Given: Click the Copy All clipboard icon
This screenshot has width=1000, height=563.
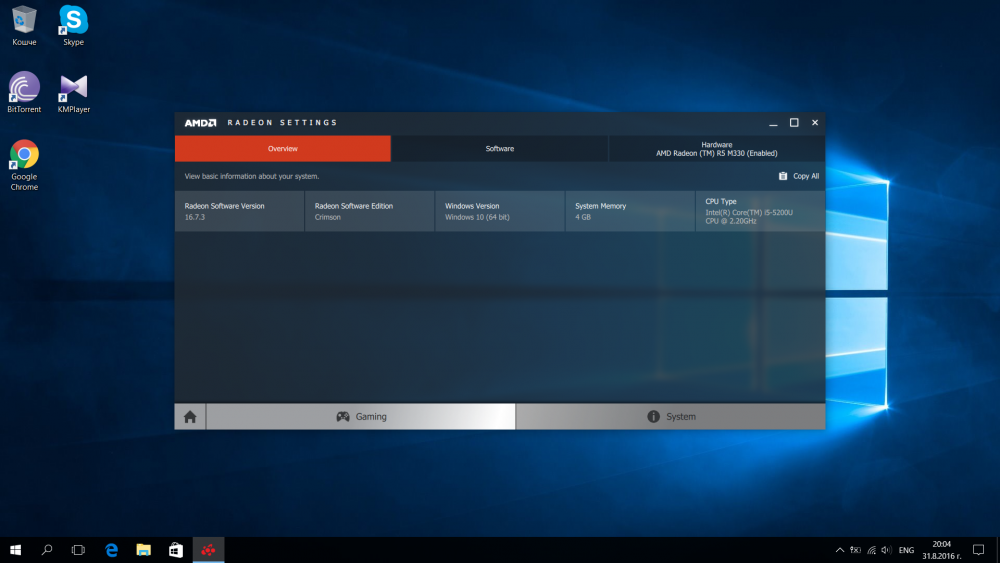Looking at the screenshot, I should coord(783,176).
